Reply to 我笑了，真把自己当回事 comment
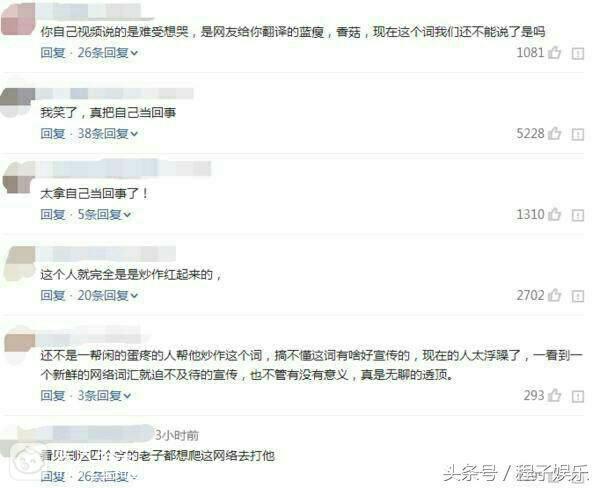 [53, 134]
